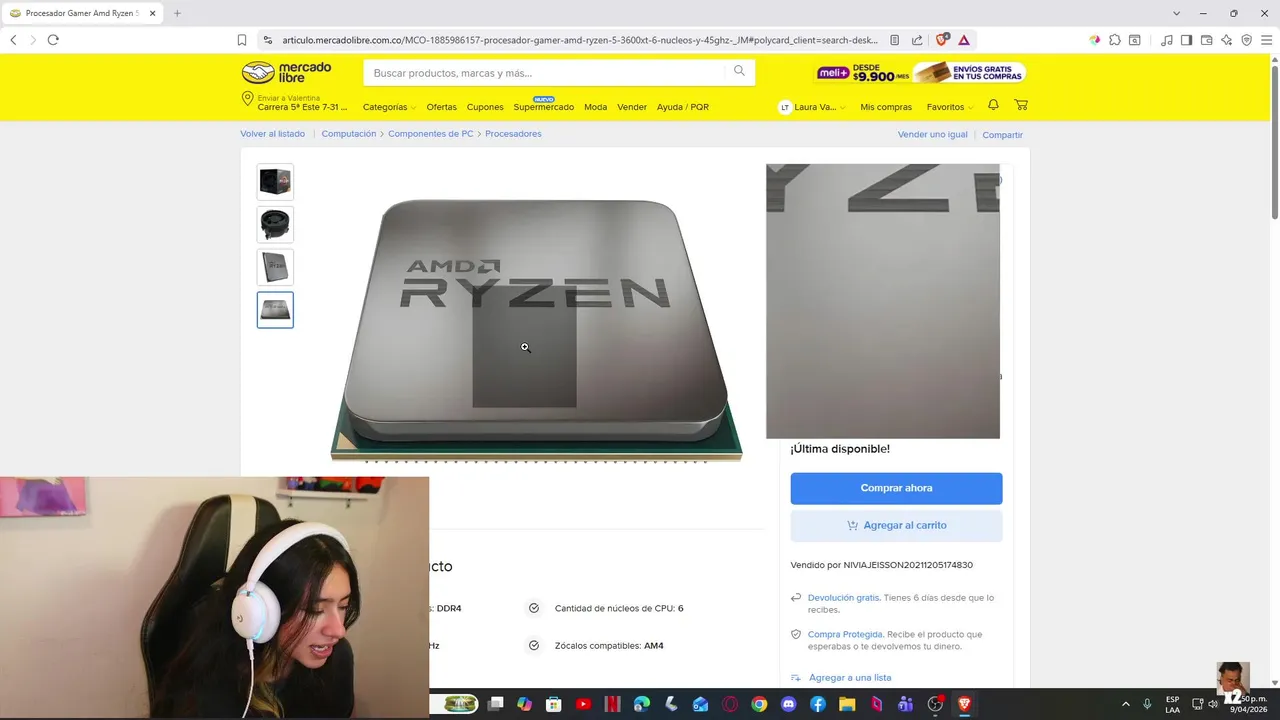
Task: Select the third processor thumbnail
Action: click(x=275, y=267)
